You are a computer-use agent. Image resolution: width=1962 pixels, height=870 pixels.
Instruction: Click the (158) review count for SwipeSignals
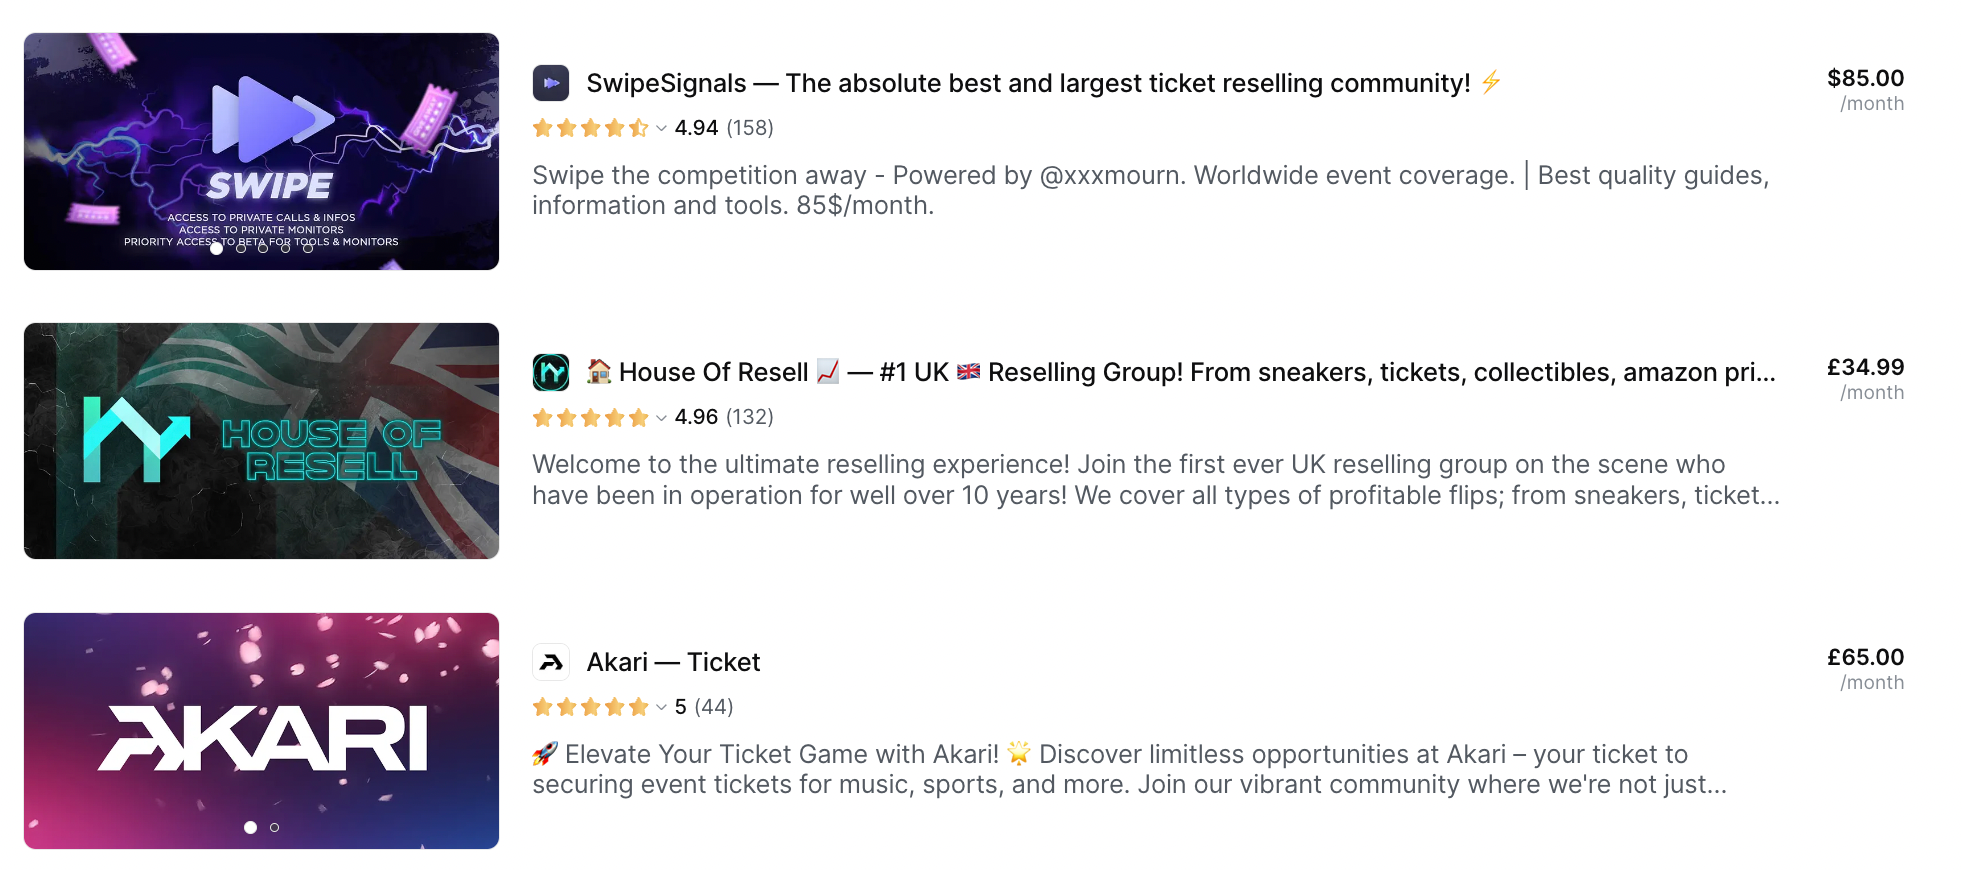click(x=752, y=128)
